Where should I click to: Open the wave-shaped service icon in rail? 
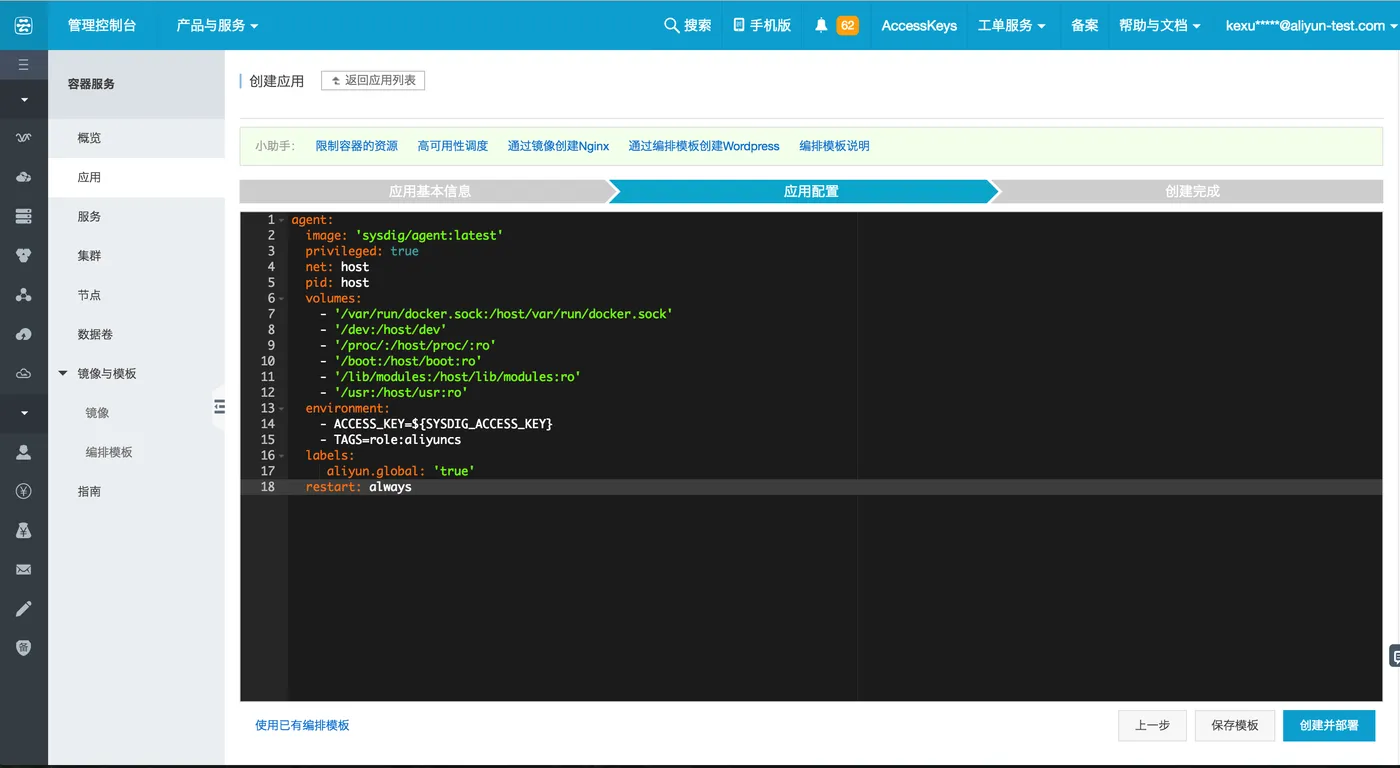pos(24,137)
